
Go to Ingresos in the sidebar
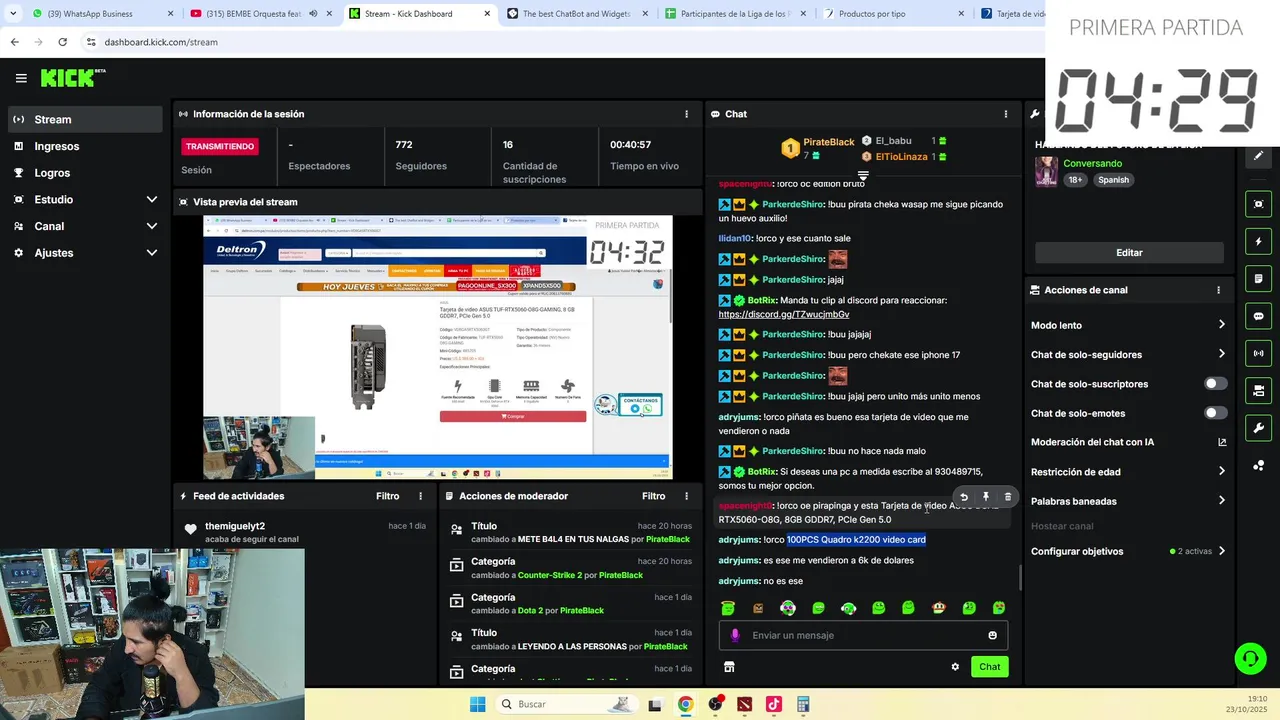pyautogui.click(x=84, y=146)
